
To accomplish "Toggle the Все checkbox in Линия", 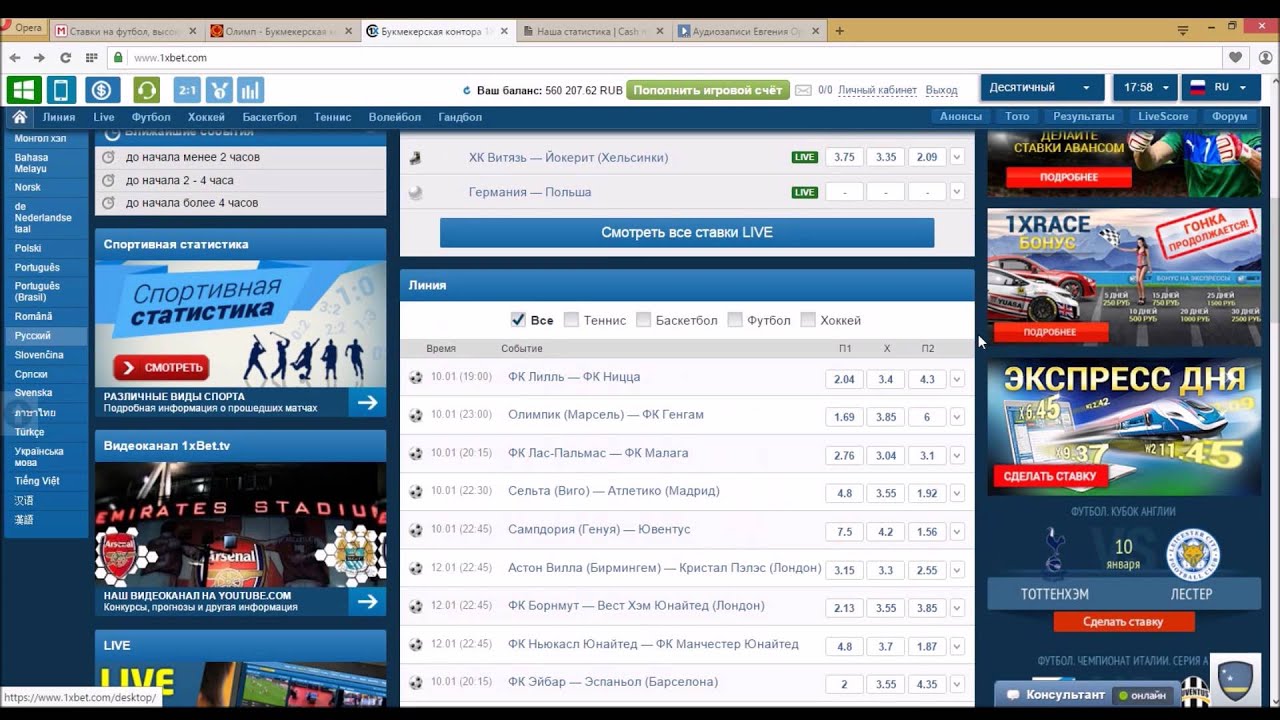I will pos(518,320).
